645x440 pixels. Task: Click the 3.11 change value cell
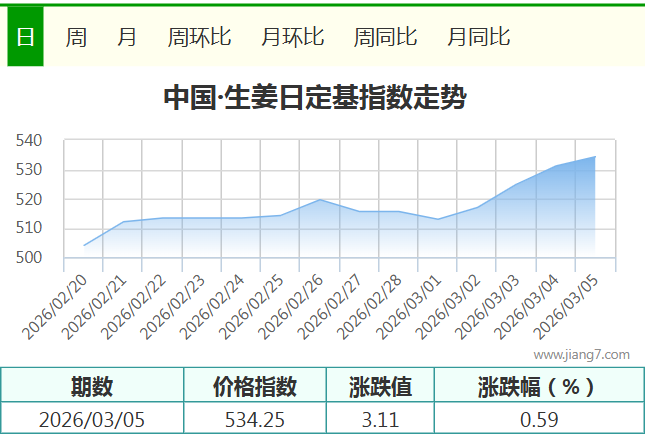[x=380, y=419]
